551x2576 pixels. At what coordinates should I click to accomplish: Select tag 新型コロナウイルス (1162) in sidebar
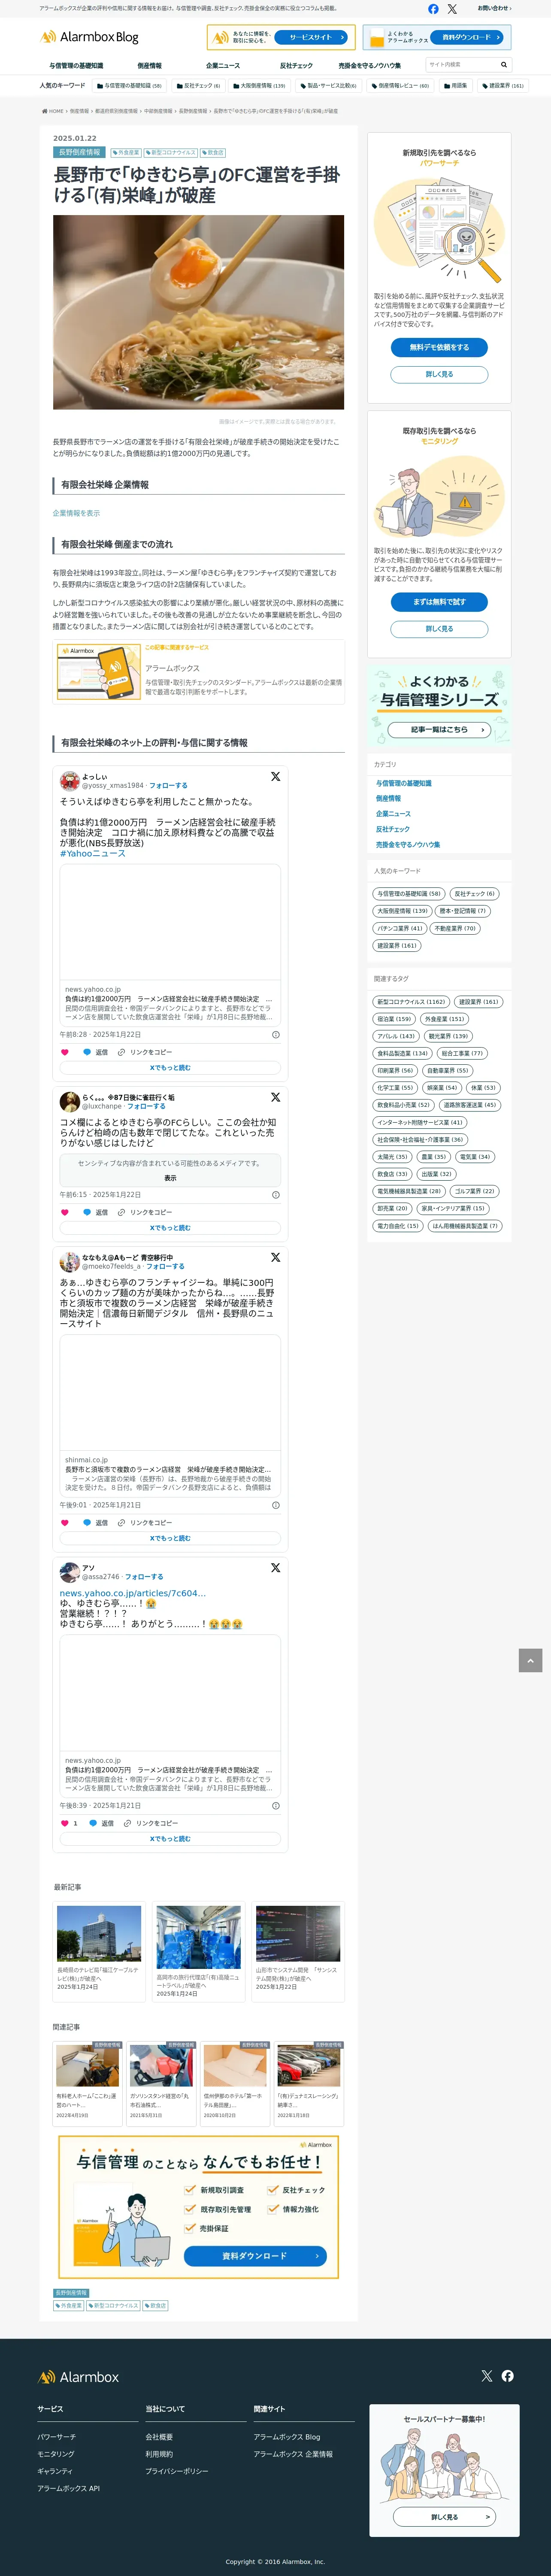(x=411, y=1002)
